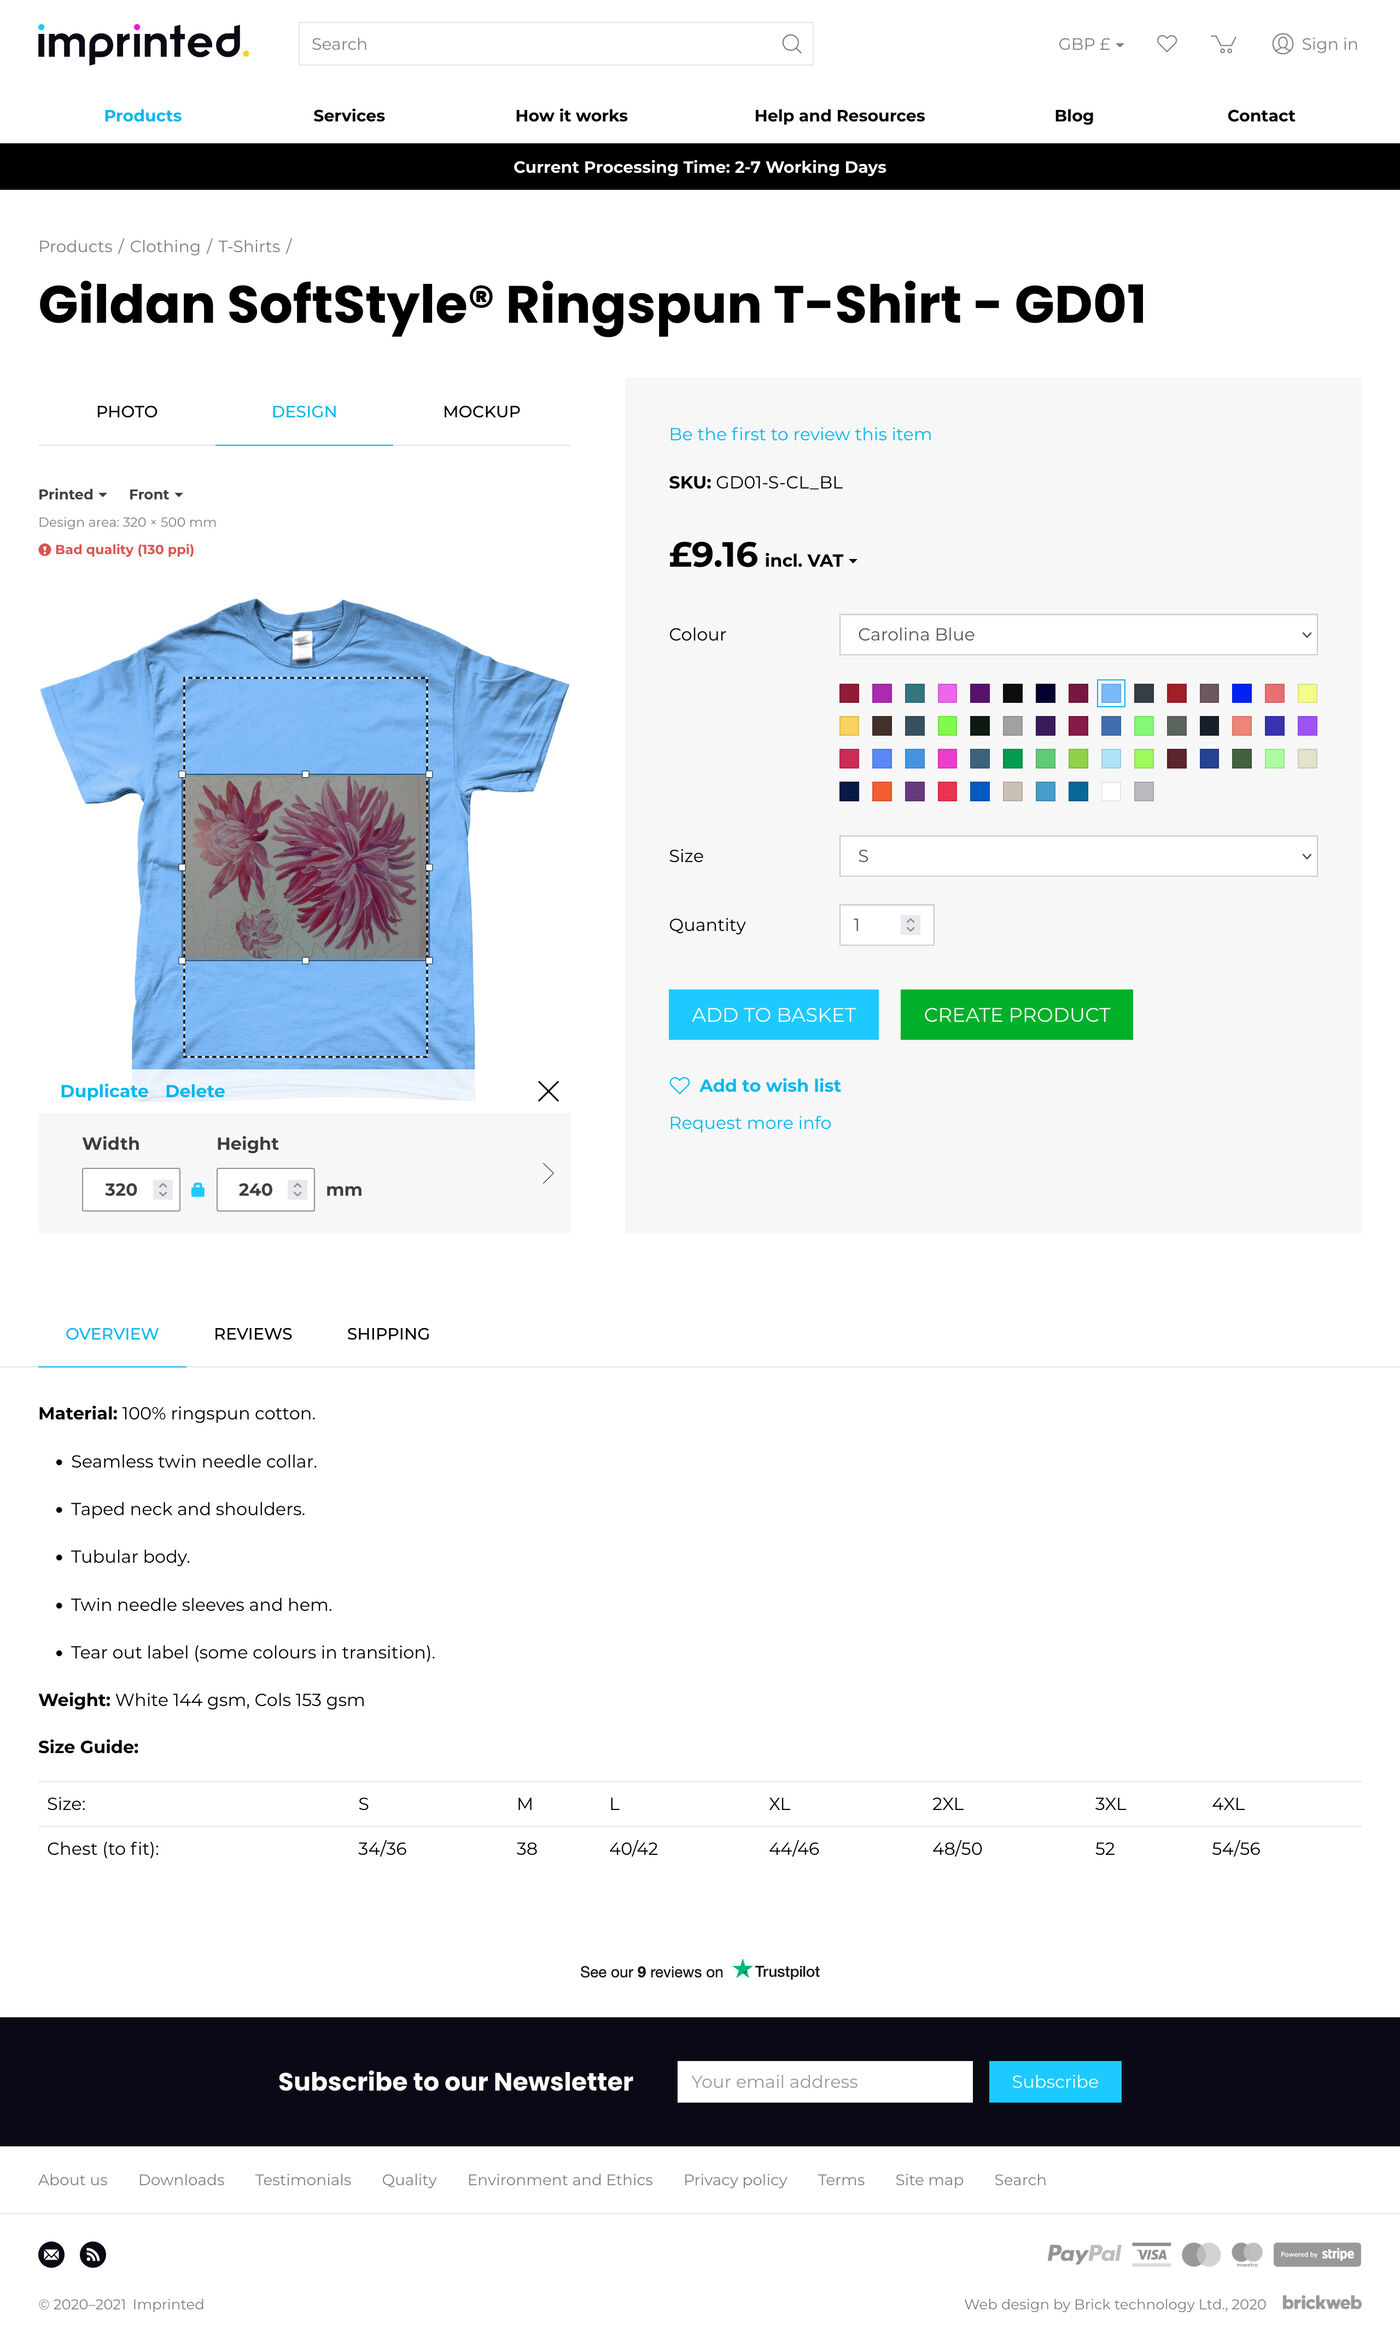Click the right chevron in size panel

548,1173
